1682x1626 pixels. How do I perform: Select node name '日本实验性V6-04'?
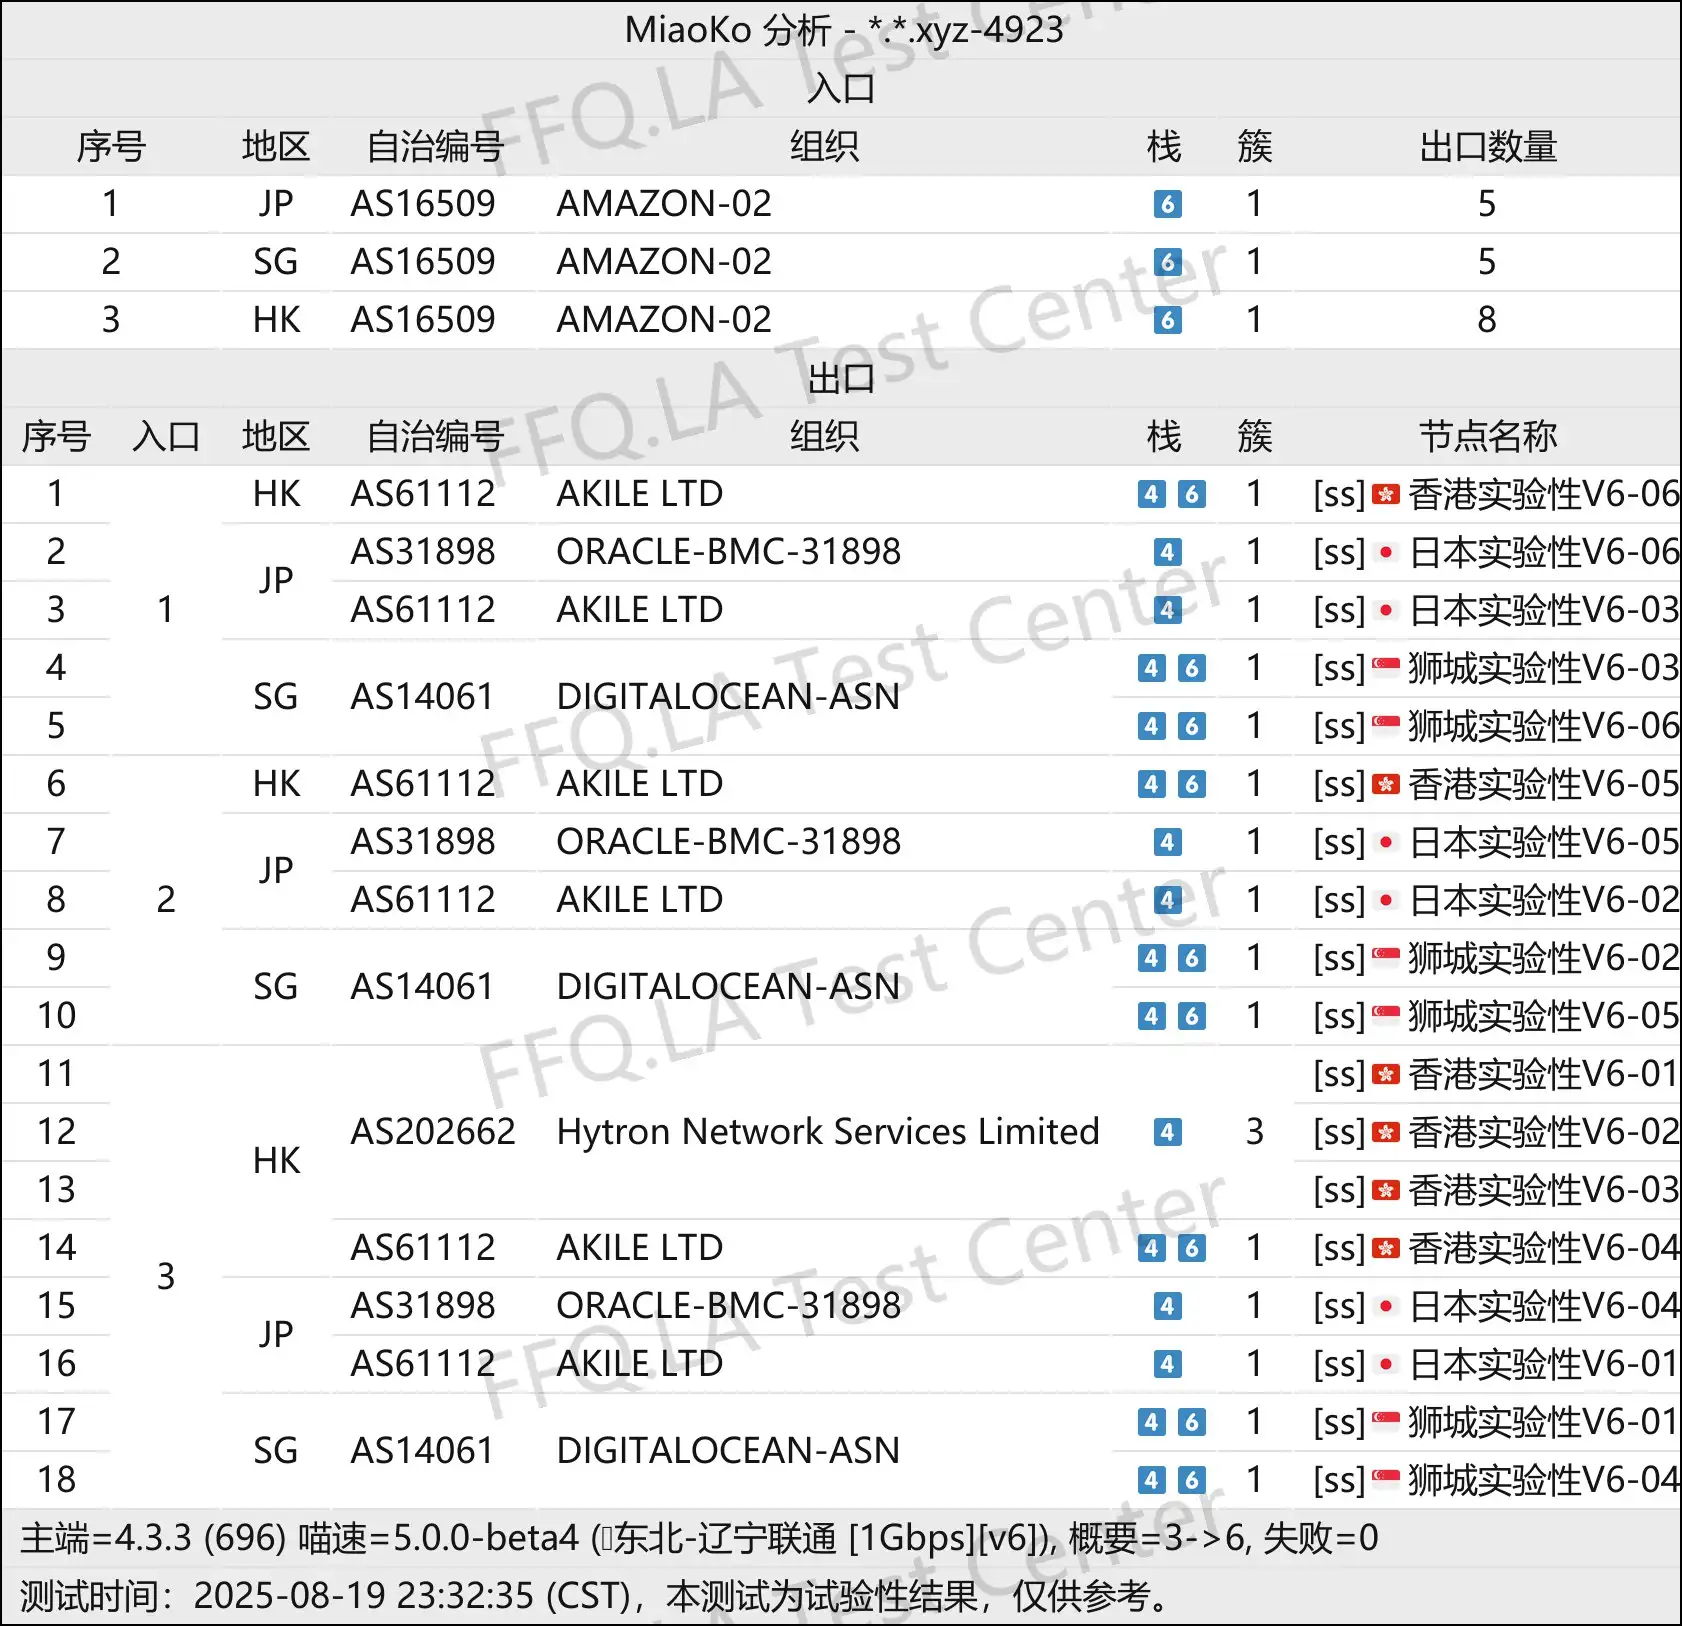click(x=1544, y=1306)
